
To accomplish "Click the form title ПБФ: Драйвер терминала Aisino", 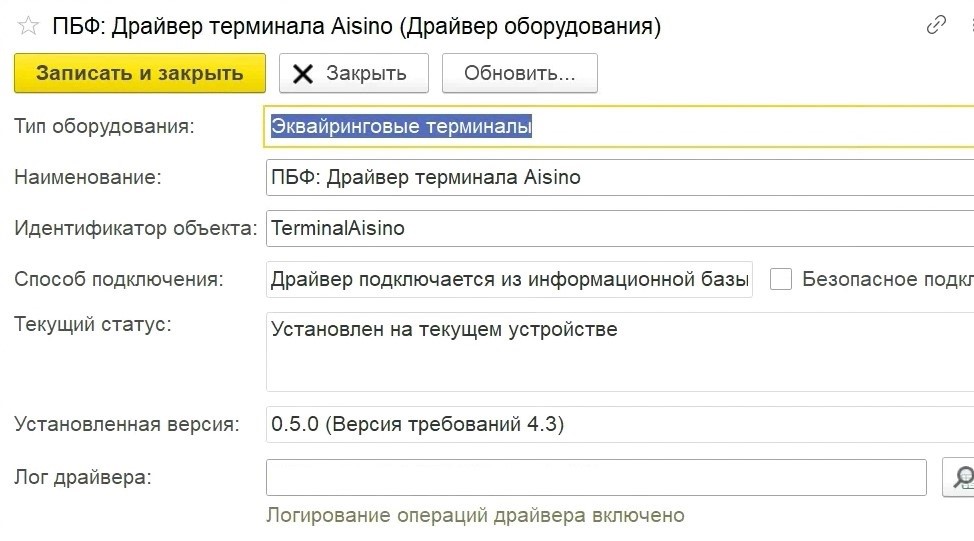I will (356, 27).
